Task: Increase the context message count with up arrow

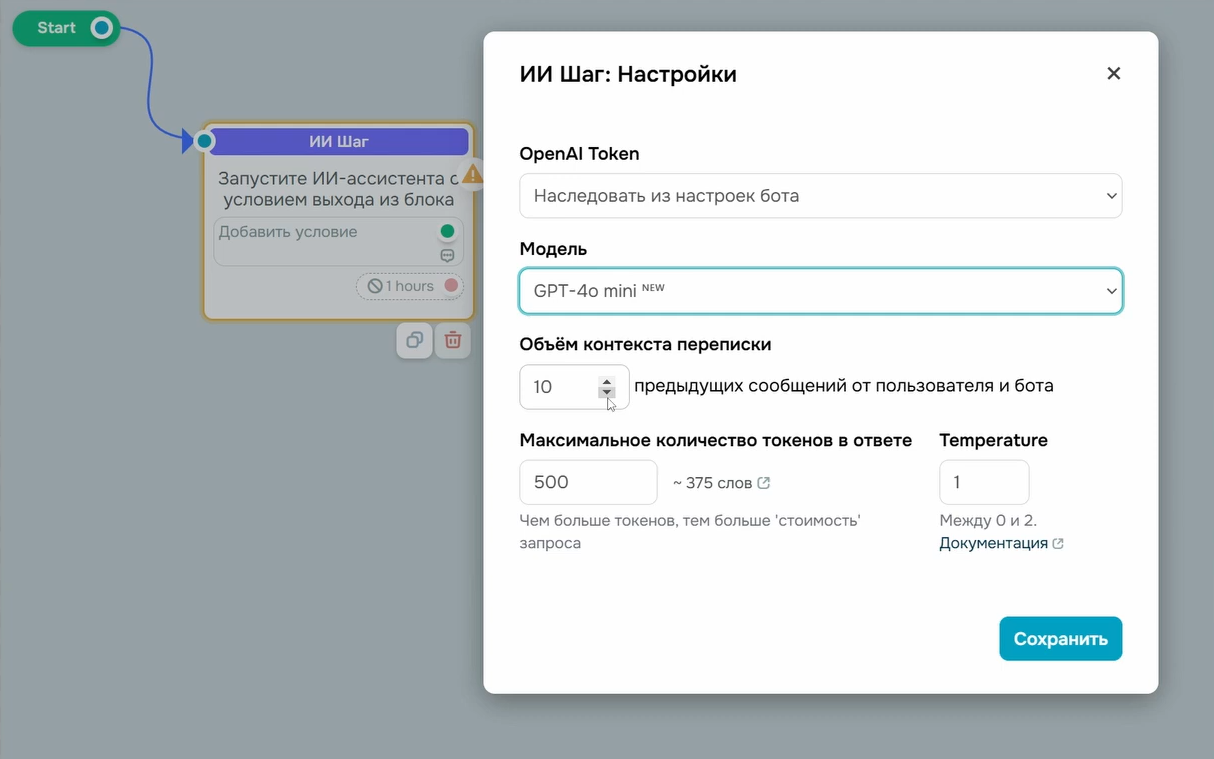Action: (607, 381)
